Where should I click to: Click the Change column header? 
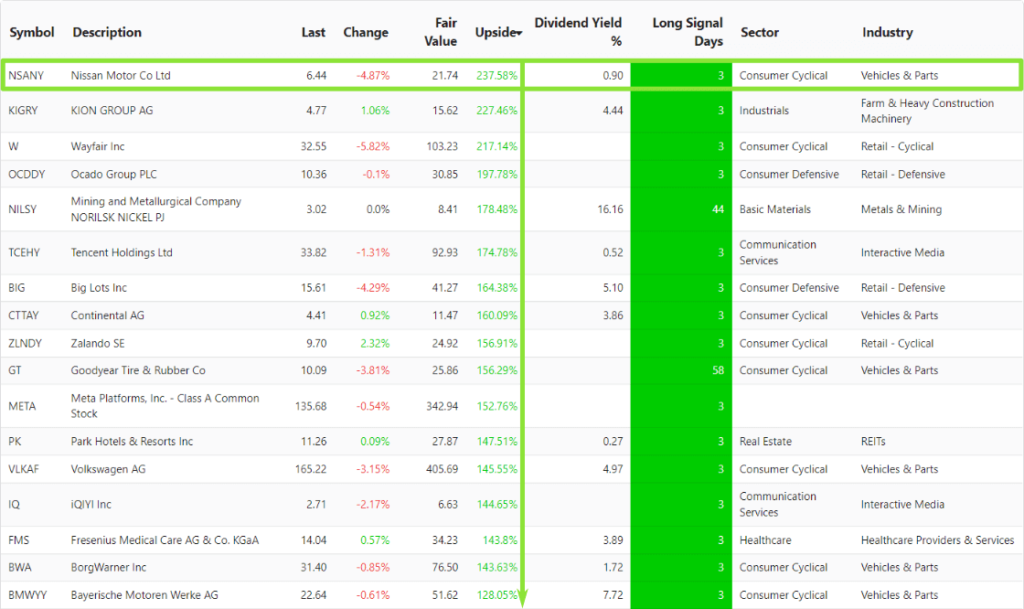(366, 32)
